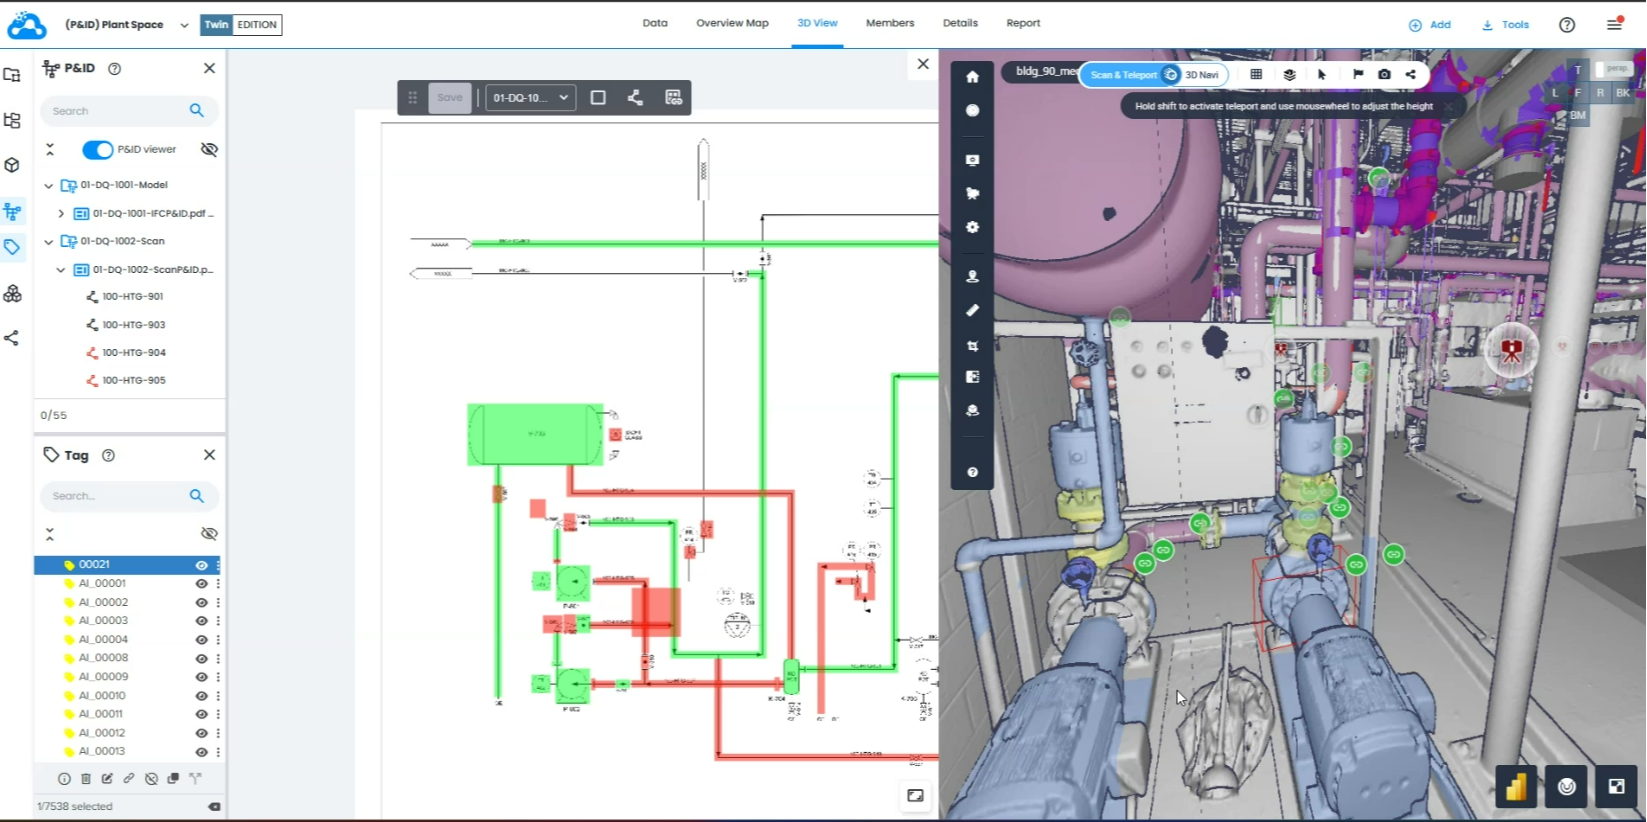Open the Details tab
This screenshot has width=1647, height=822.
tap(960, 23)
